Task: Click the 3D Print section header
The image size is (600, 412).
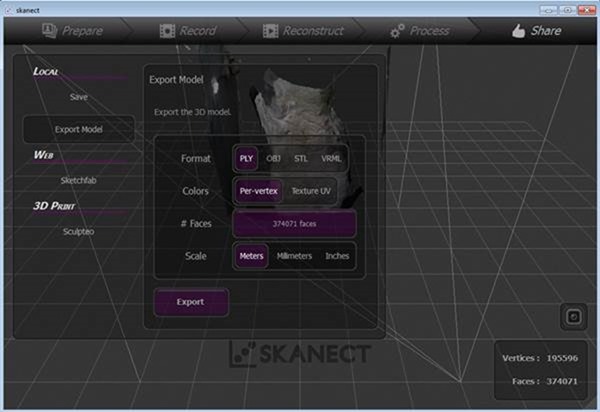Action: click(54, 206)
